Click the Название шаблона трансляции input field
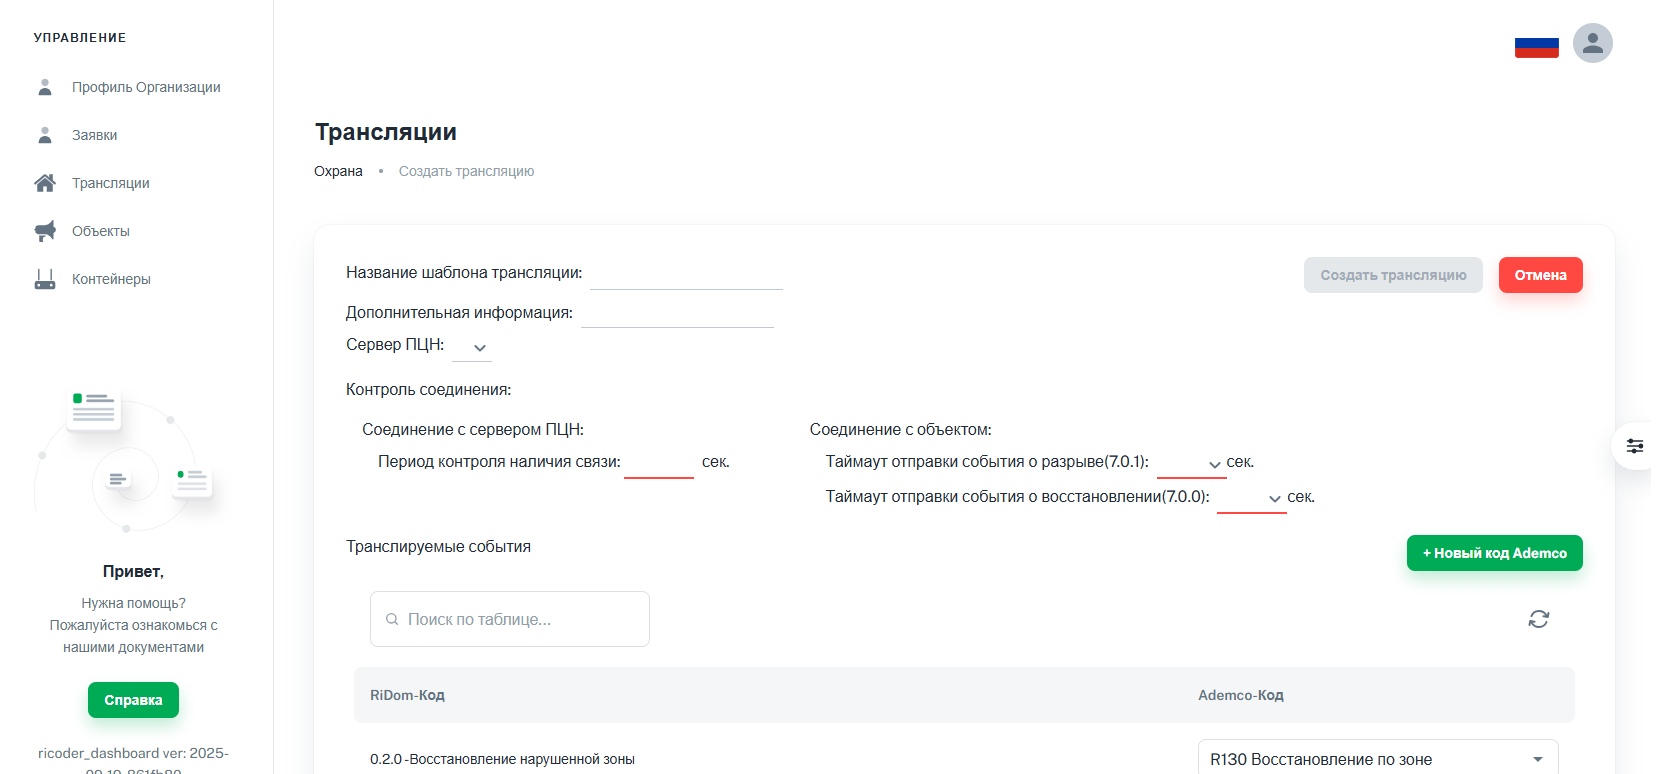Screen dimensions: 1657x774 point(686,274)
